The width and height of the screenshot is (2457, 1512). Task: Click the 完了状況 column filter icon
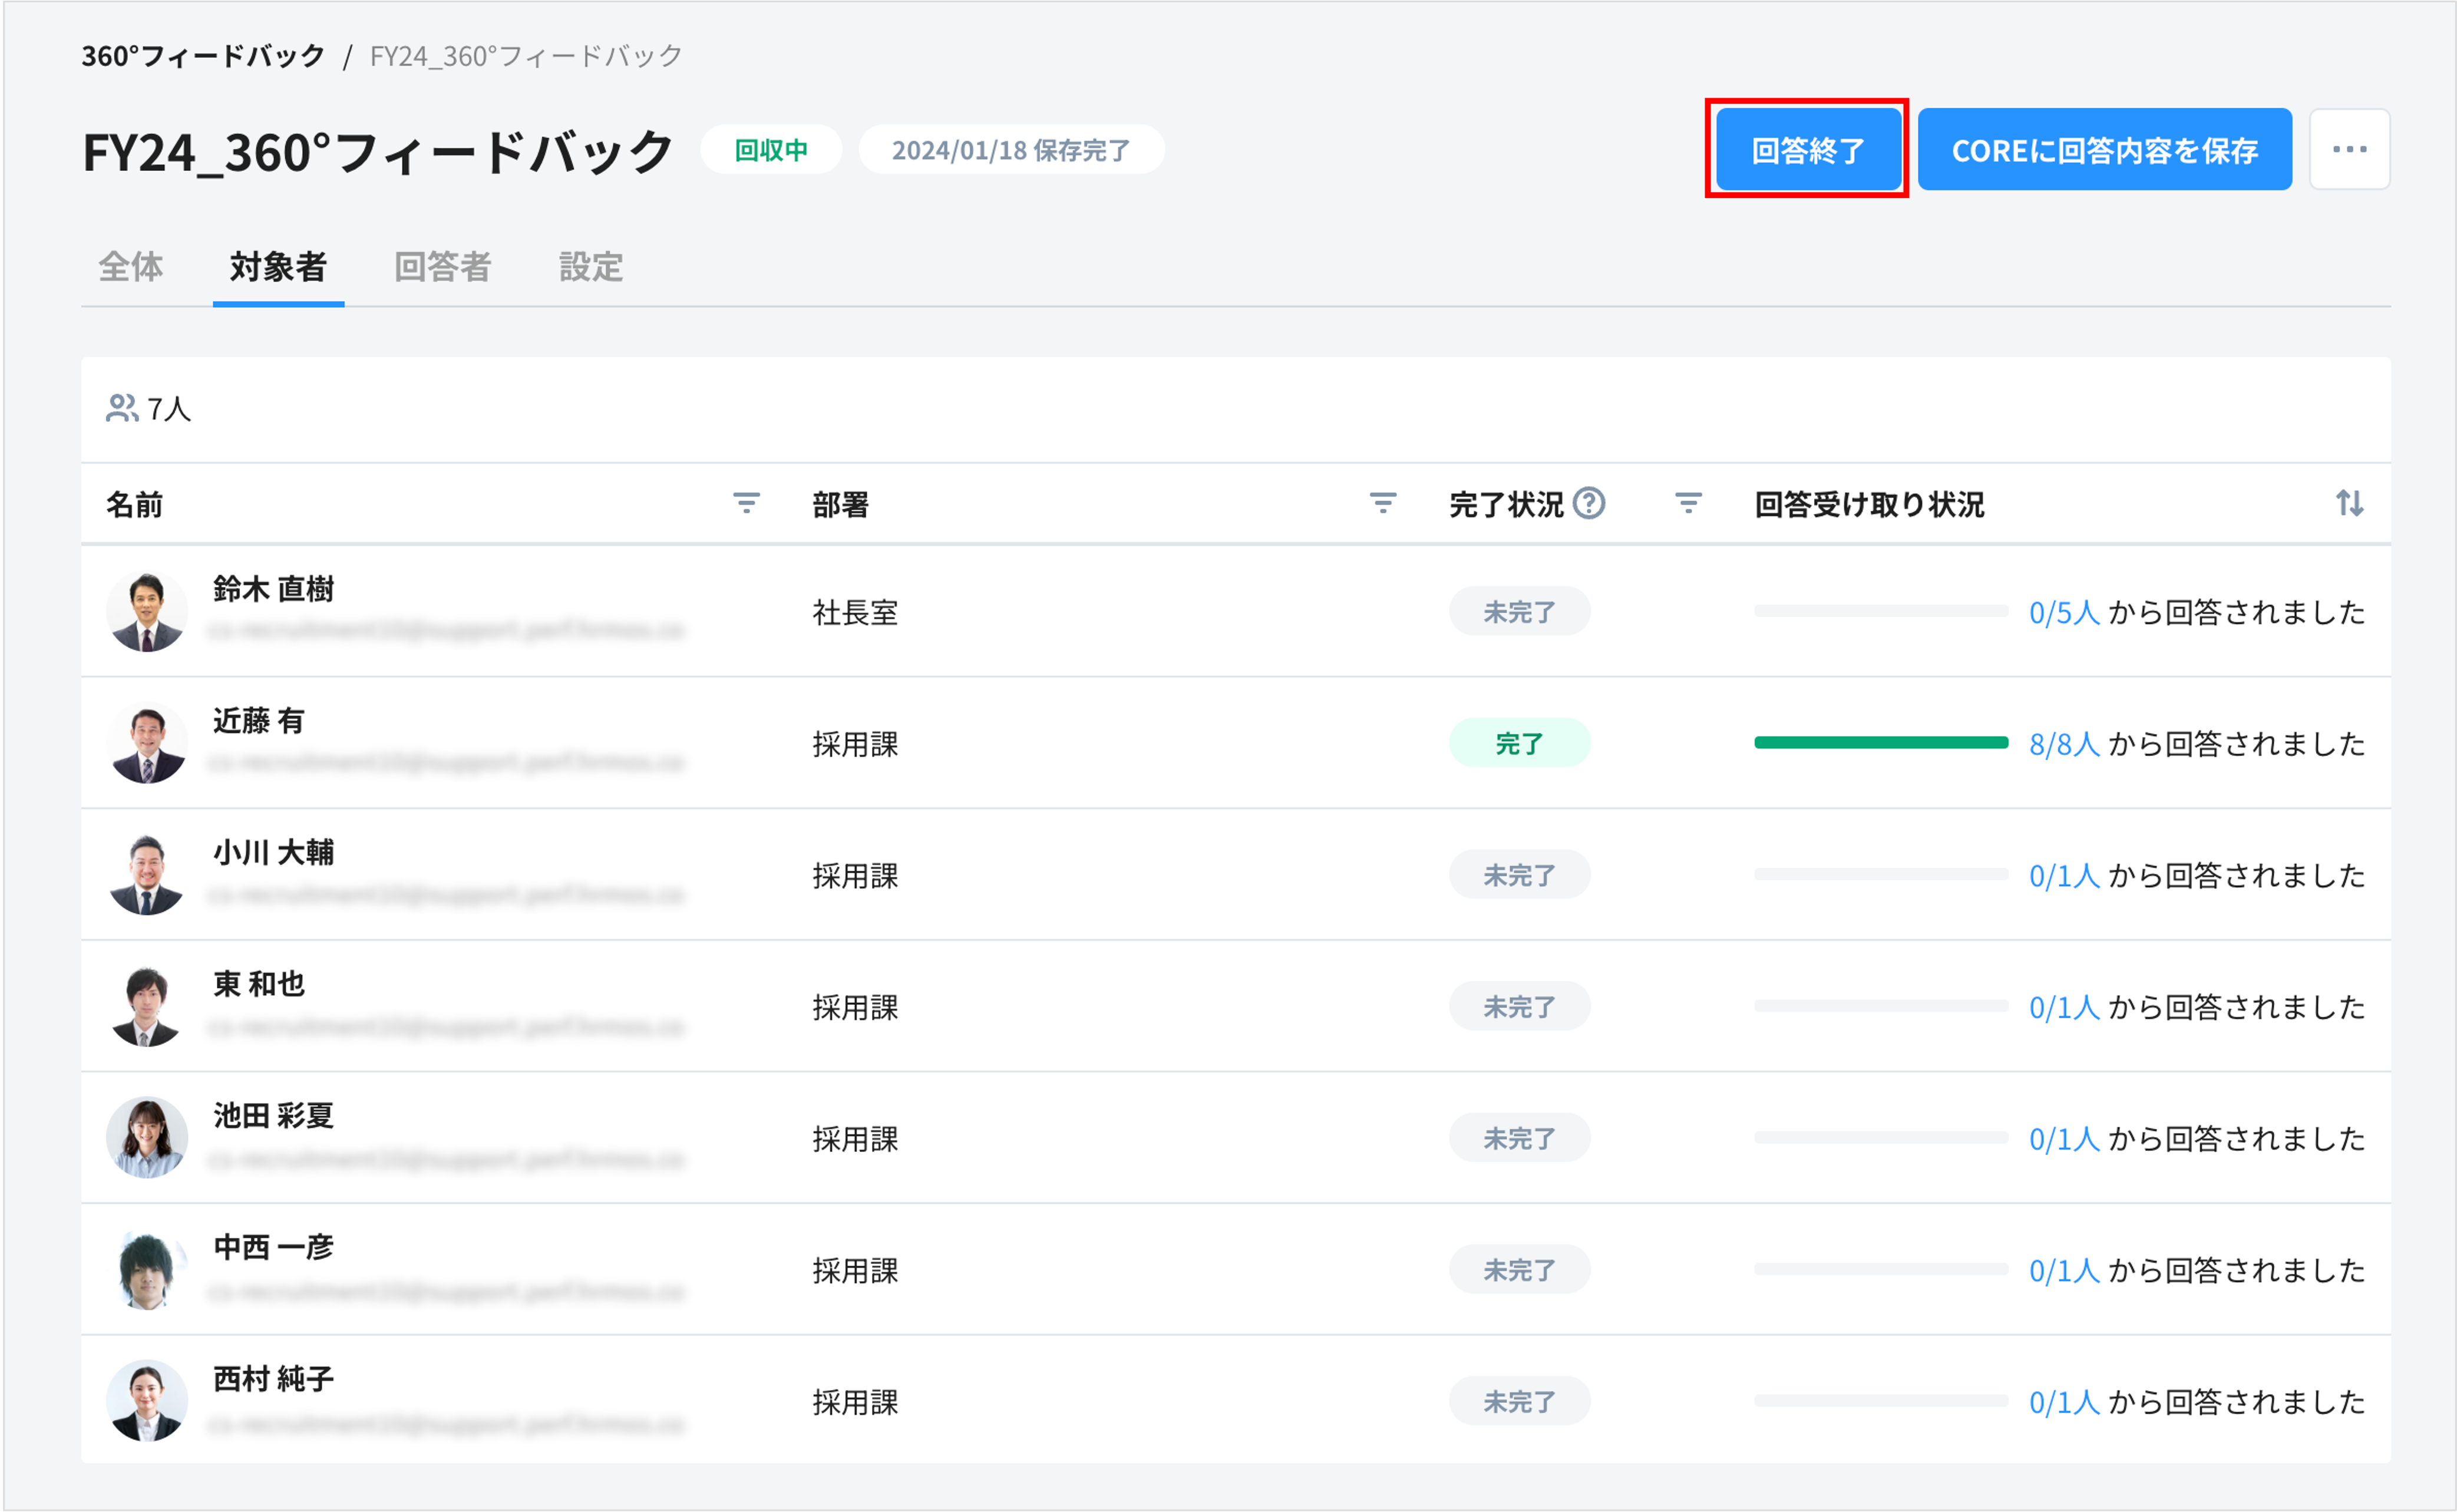(x=1688, y=503)
